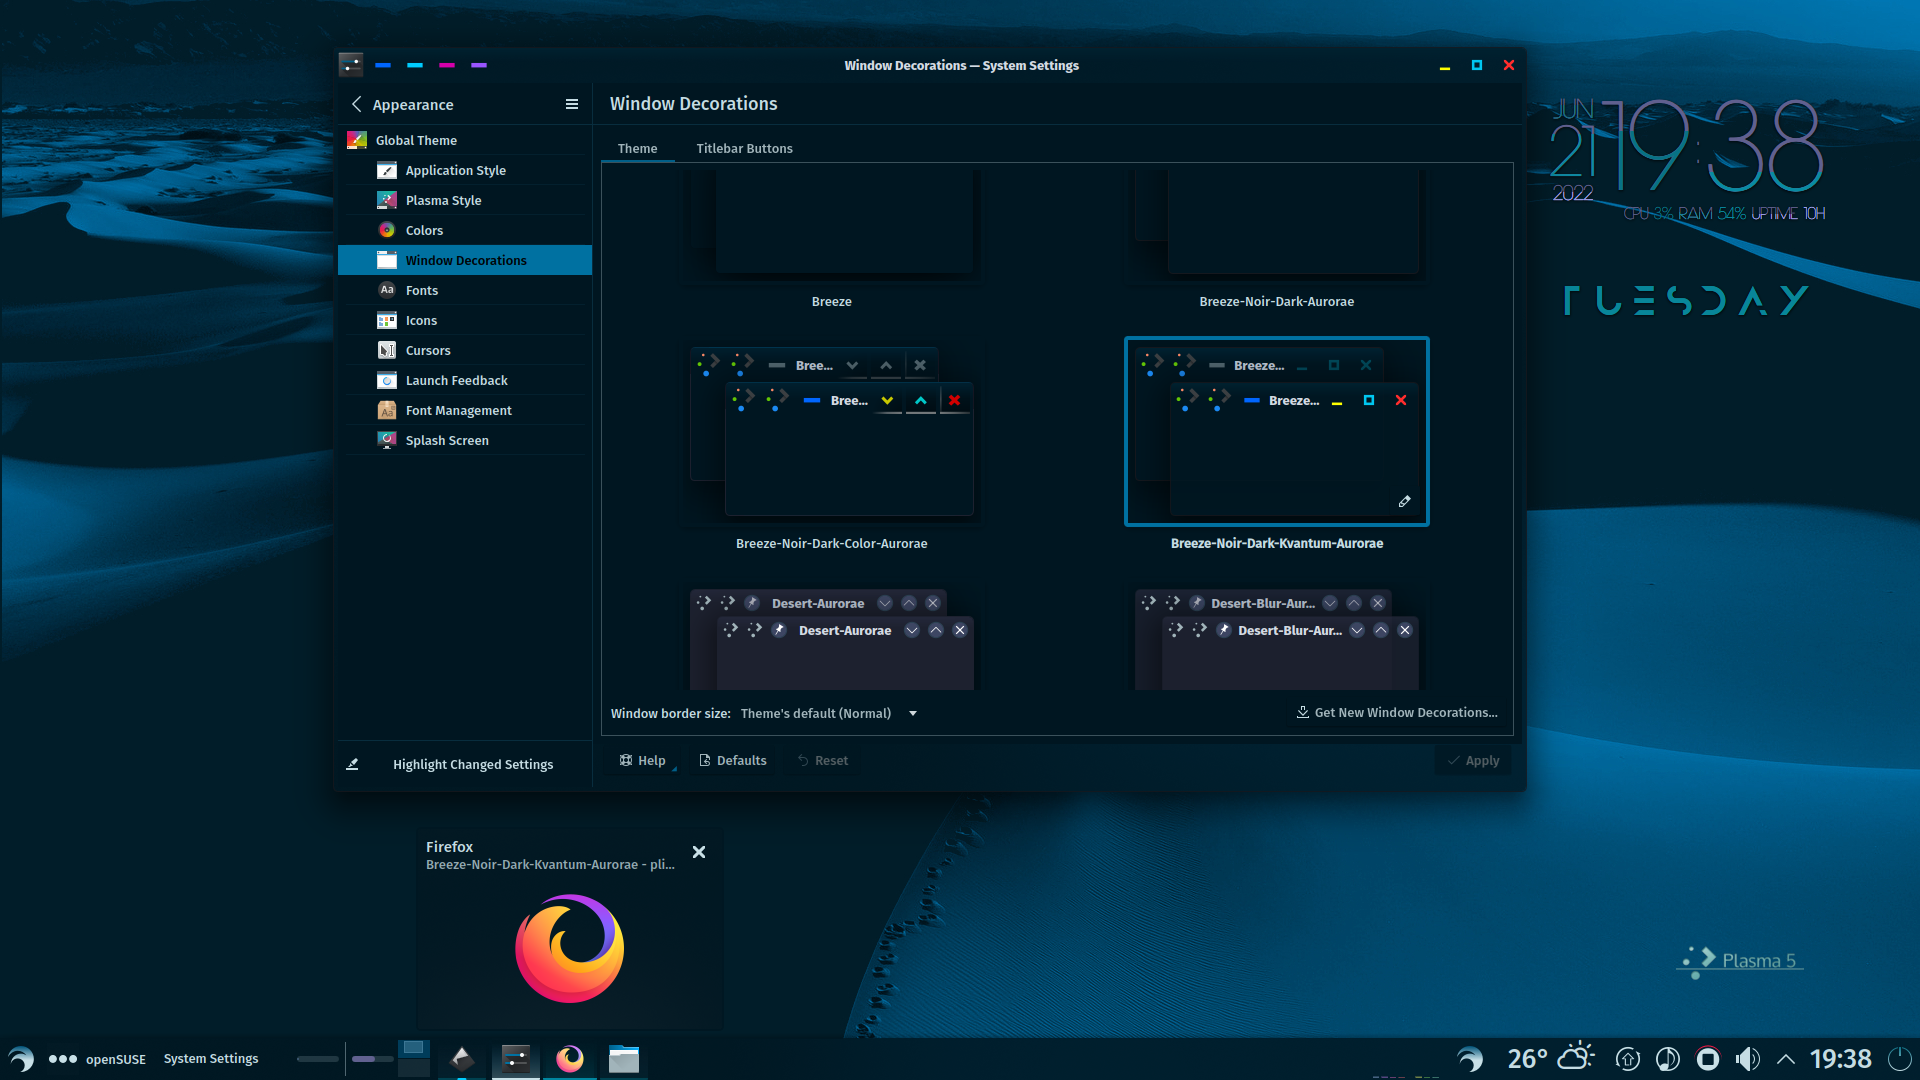This screenshot has height=1080, width=1920.
Task: Click the edit pencil on Kvantum-Aurorae theme
Action: tap(1404, 501)
